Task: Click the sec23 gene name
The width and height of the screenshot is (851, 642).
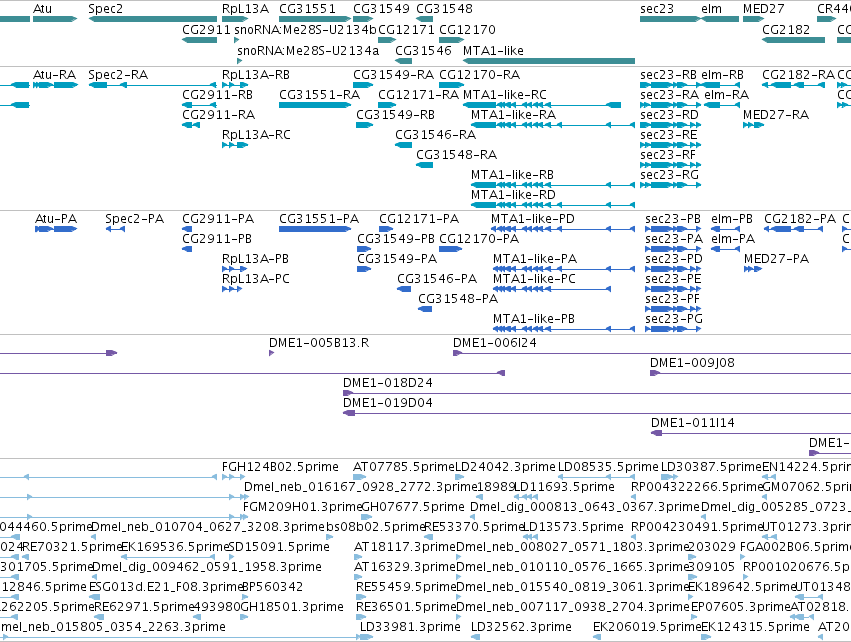Action: (657, 9)
